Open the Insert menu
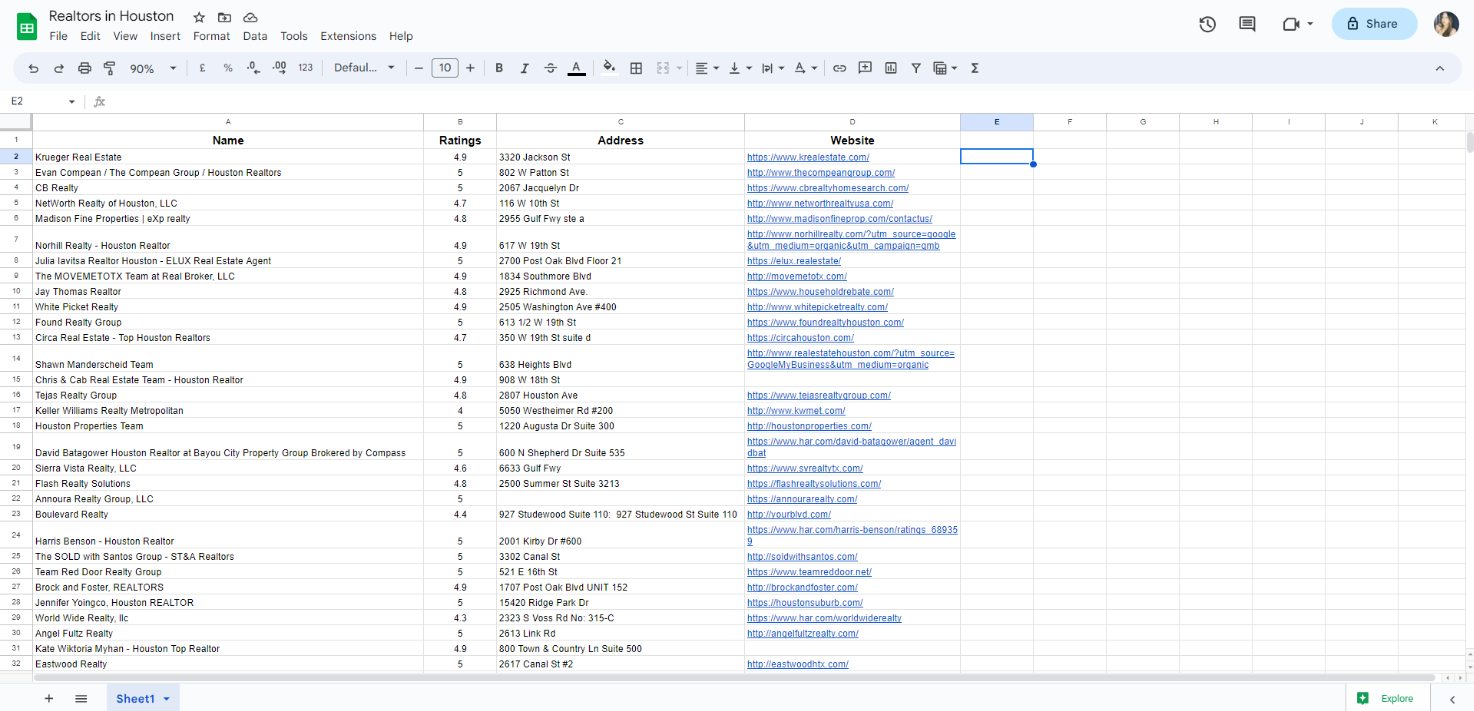The height and width of the screenshot is (711, 1474). click(165, 36)
